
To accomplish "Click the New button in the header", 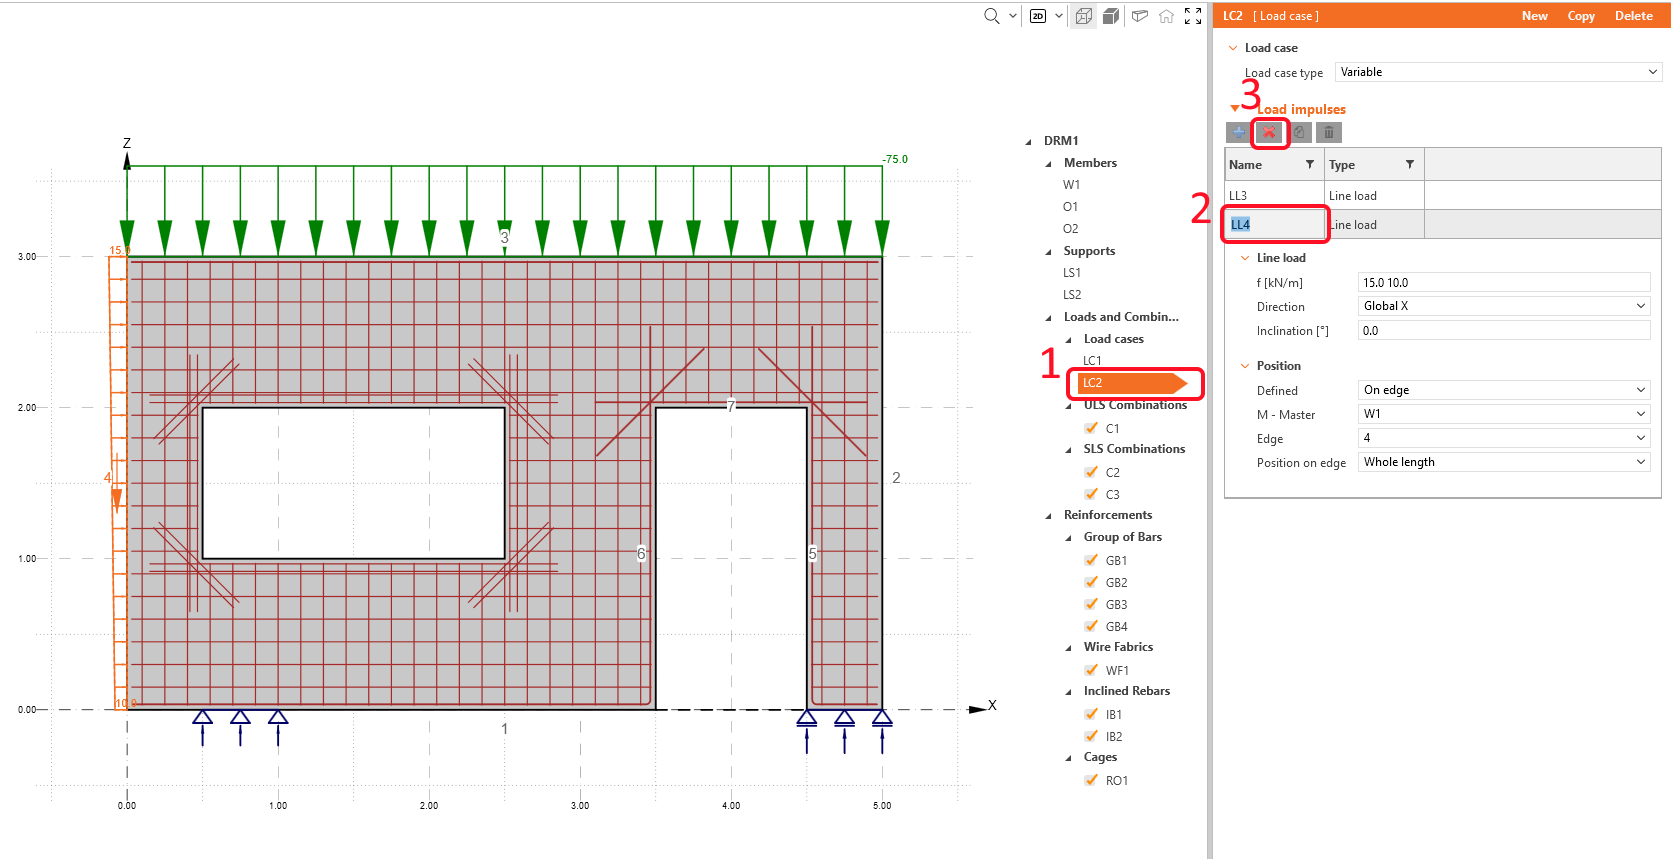I will [x=1534, y=16].
